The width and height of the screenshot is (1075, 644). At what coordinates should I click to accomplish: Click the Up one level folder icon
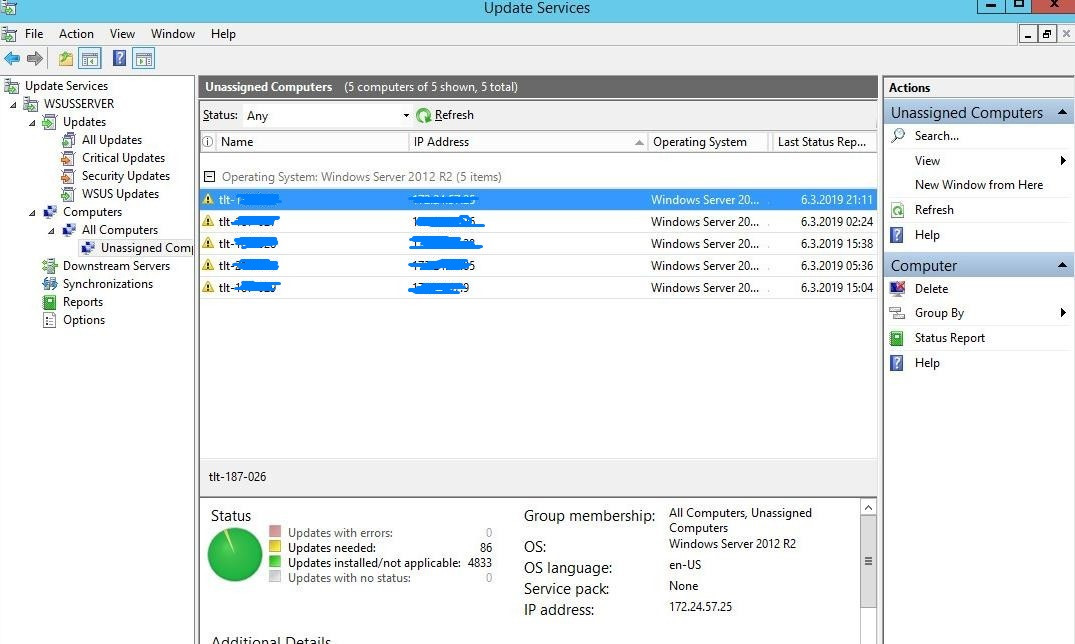click(x=66, y=59)
